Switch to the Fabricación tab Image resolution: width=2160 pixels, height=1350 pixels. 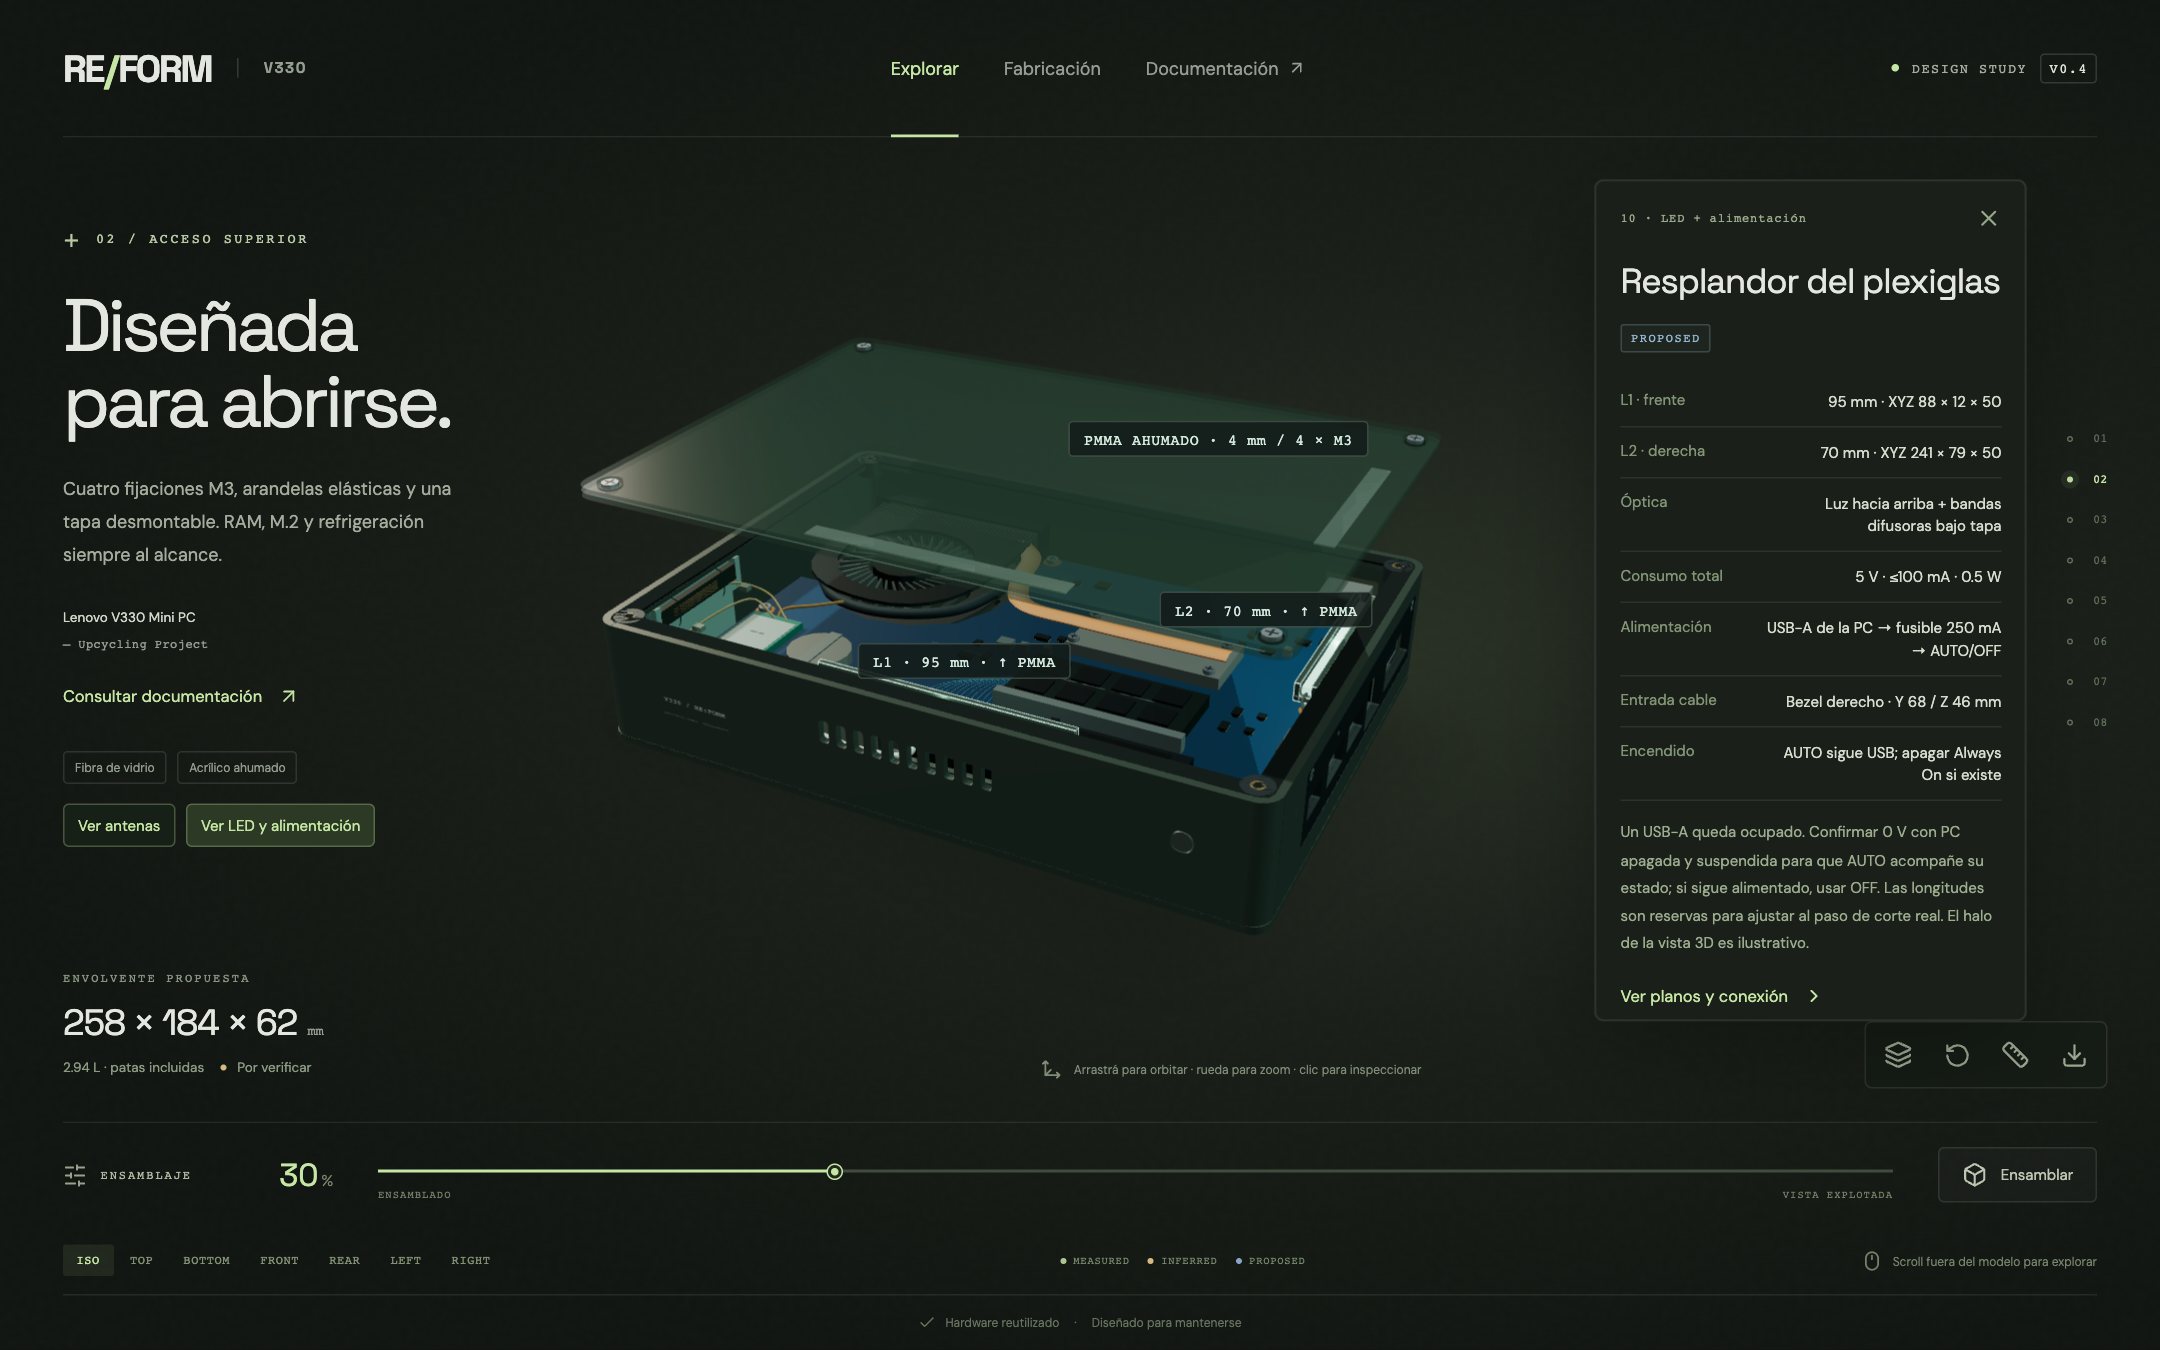click(1052, 69)
